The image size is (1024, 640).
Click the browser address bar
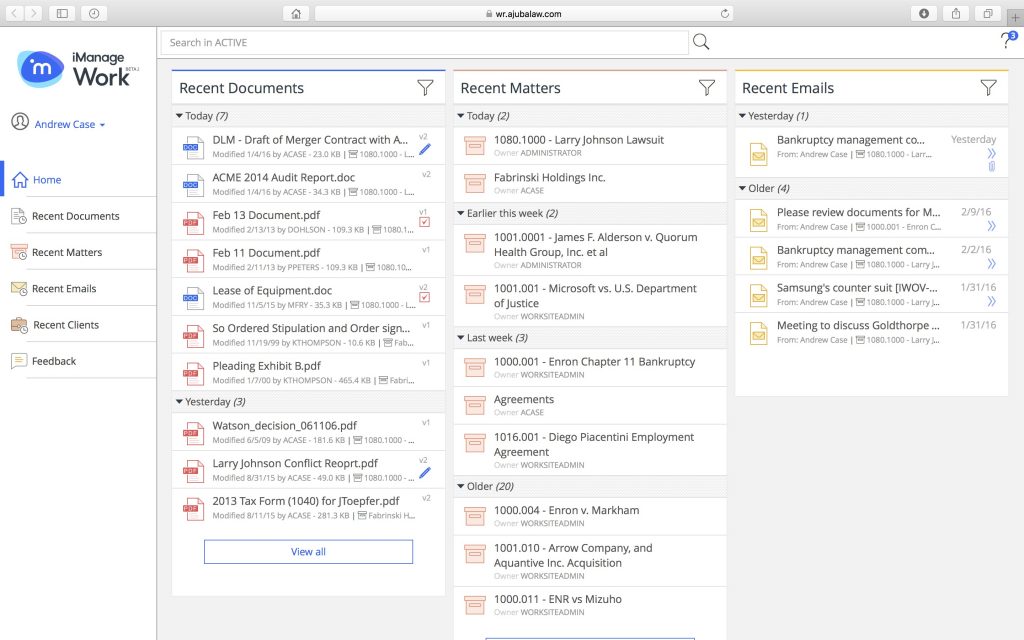coord(524,14)
